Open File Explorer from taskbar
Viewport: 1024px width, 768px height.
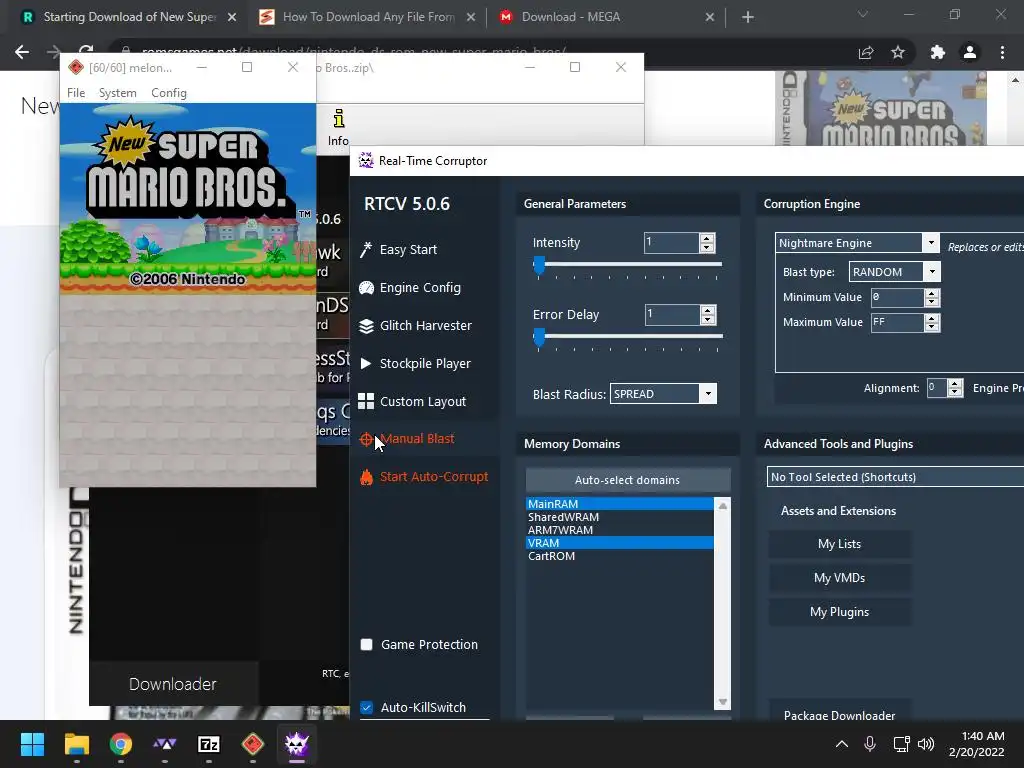[x=76, y=744]
